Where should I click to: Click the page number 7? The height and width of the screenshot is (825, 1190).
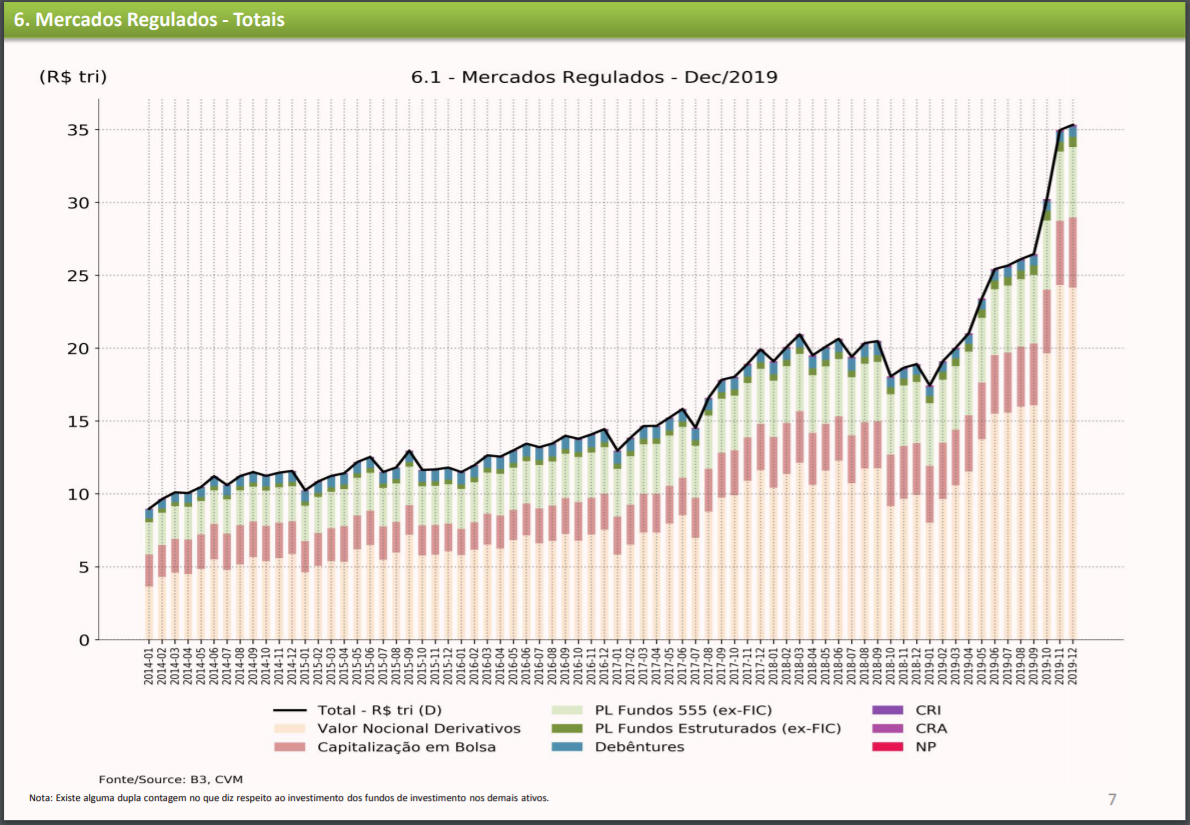(x=1110, y=799)
